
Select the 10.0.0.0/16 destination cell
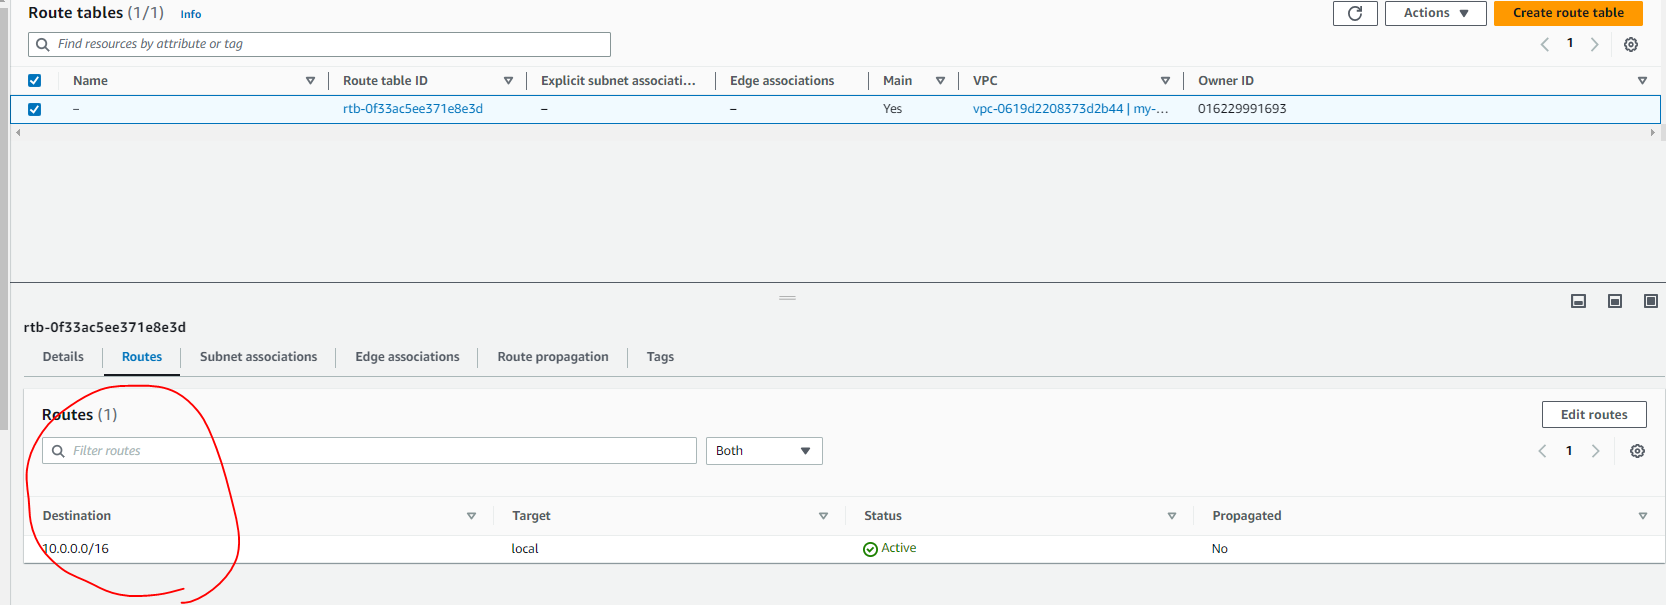(x=76, y=549)
